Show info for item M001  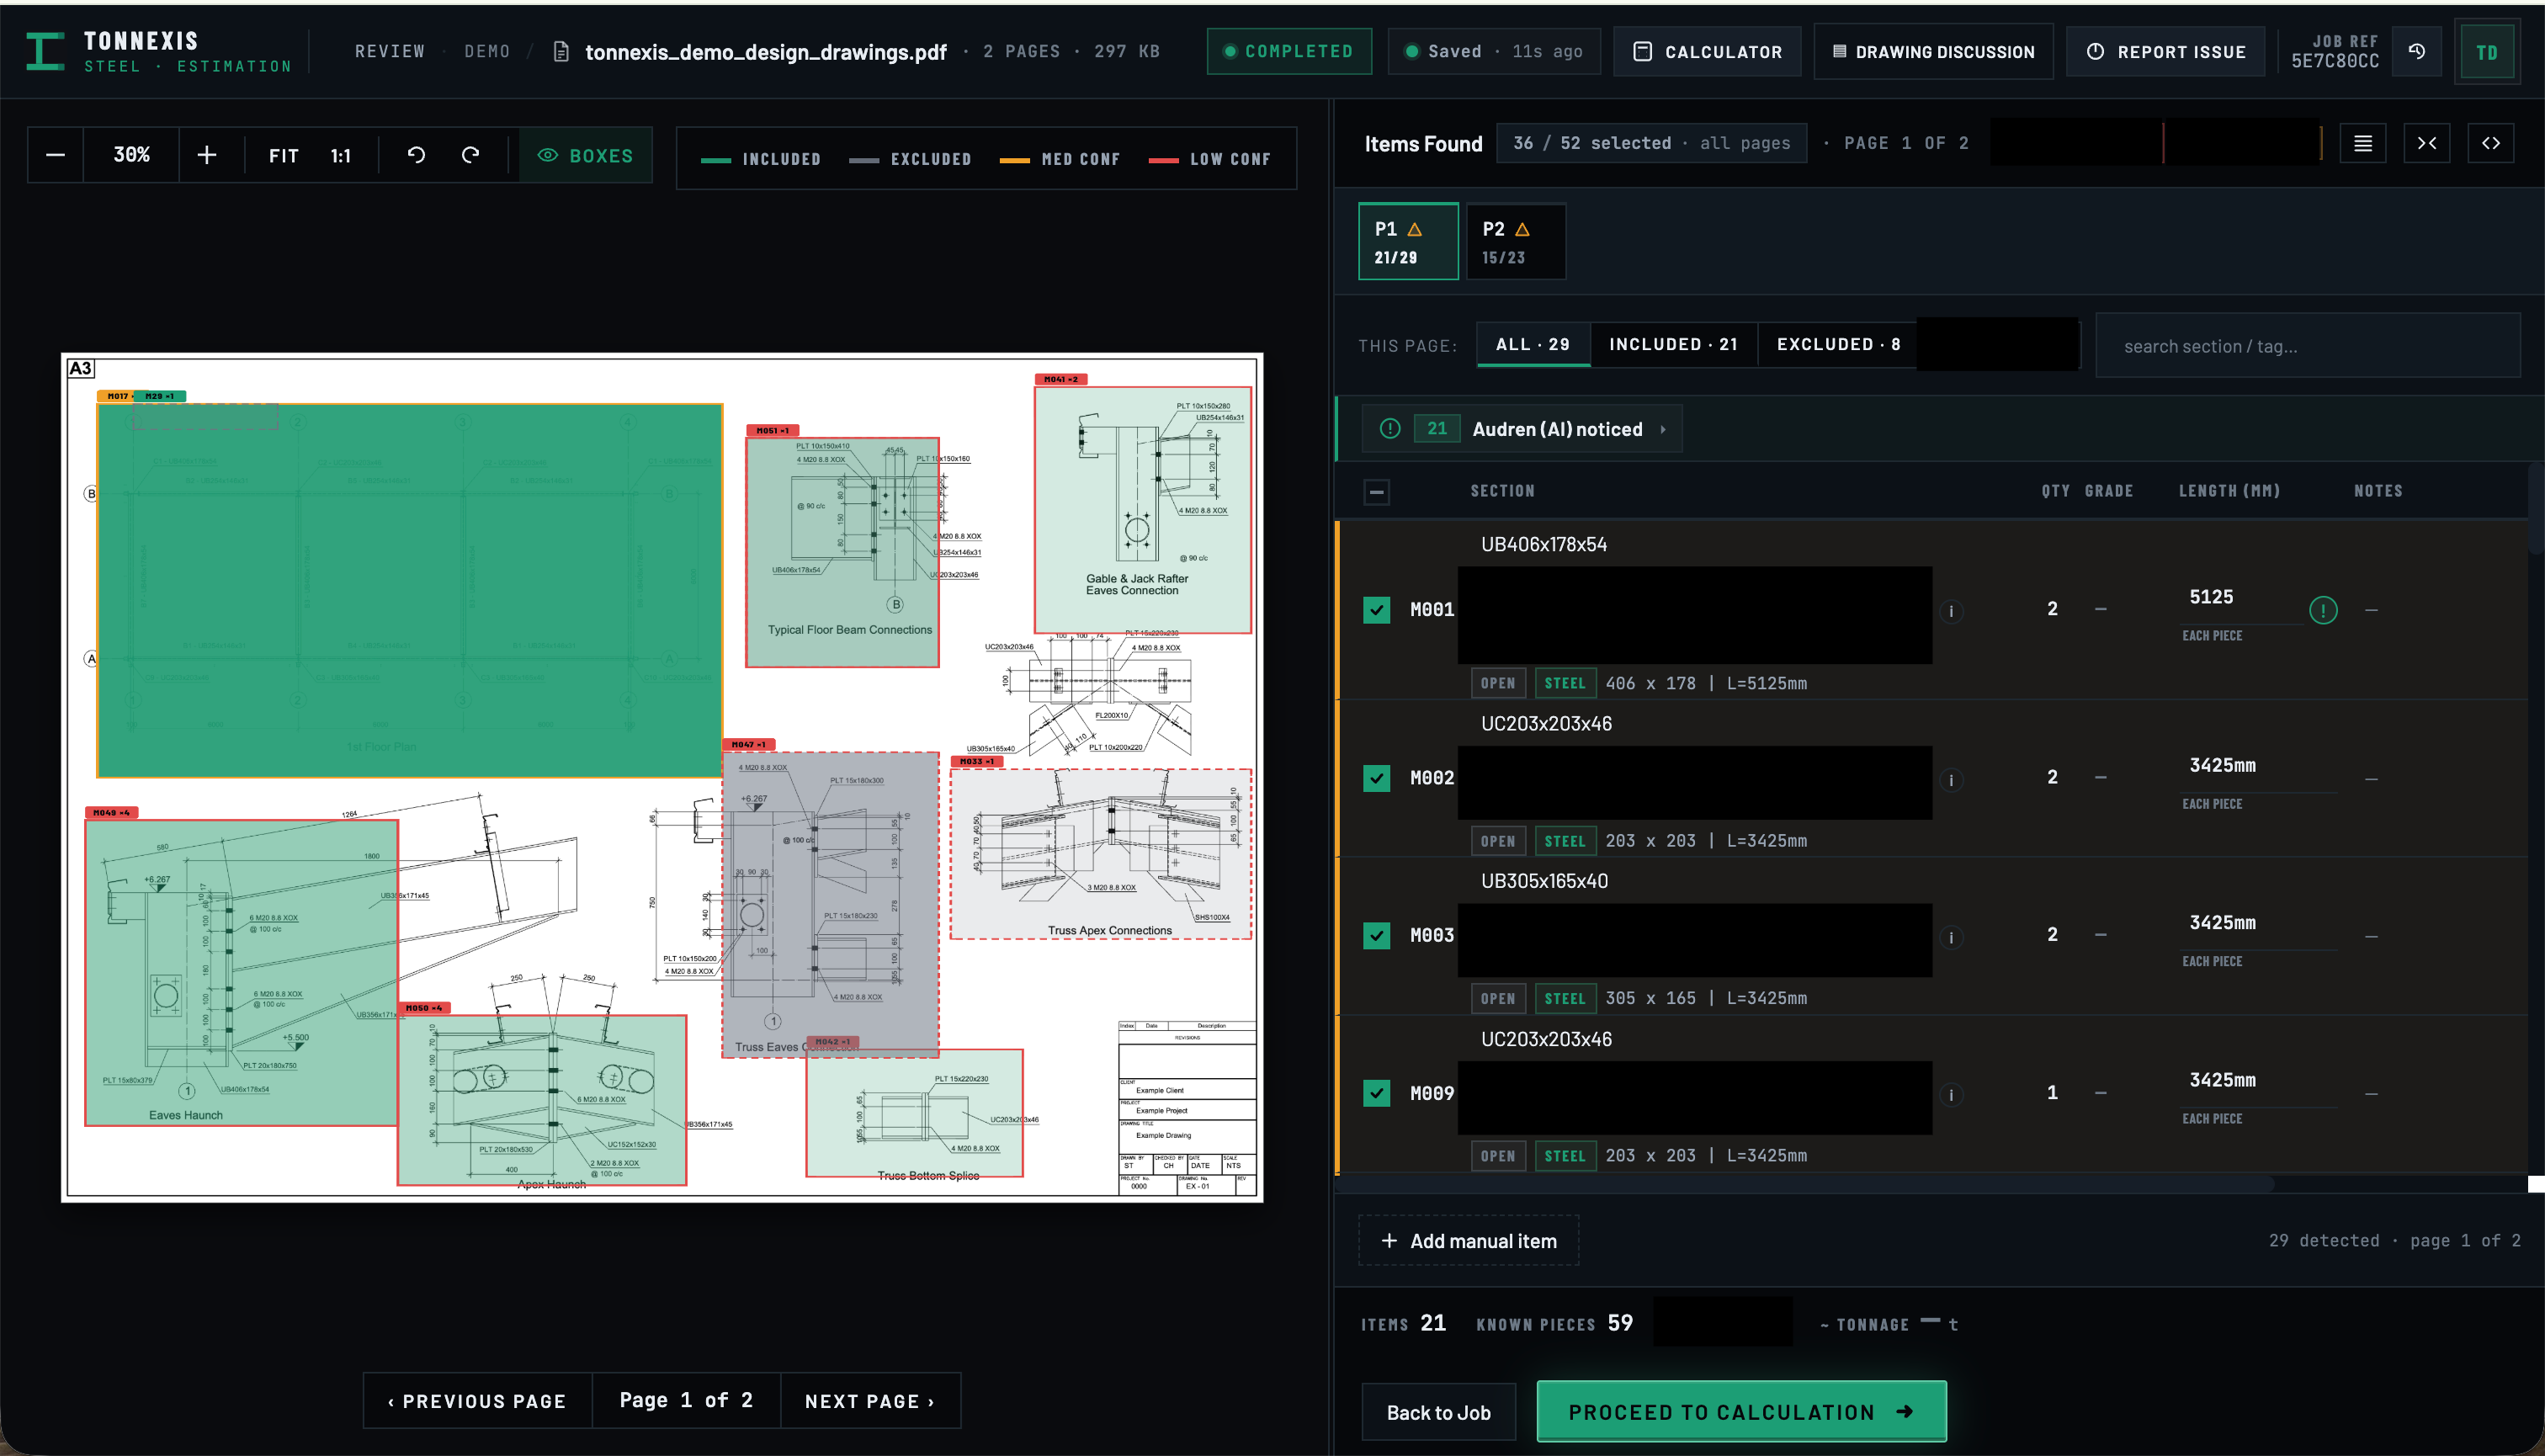click(x=1951, y=611)
